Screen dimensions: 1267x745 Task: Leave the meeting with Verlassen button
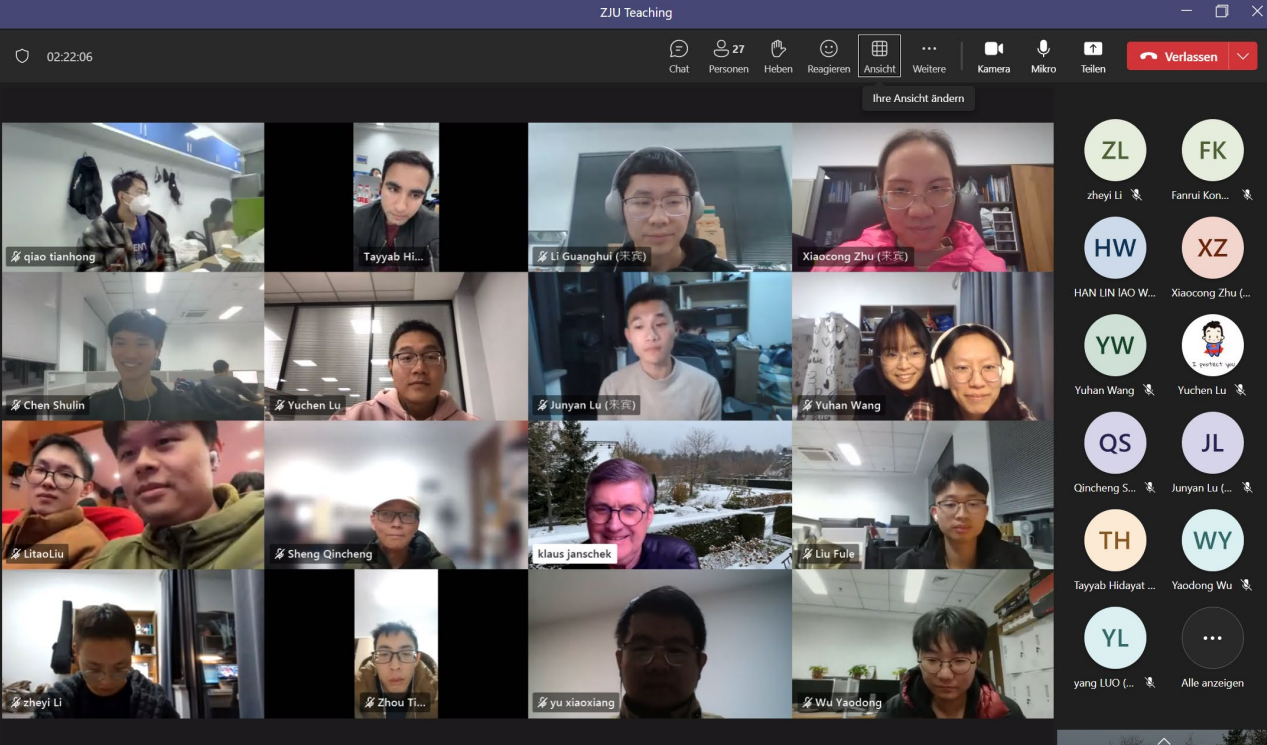tap(1179, 57)
